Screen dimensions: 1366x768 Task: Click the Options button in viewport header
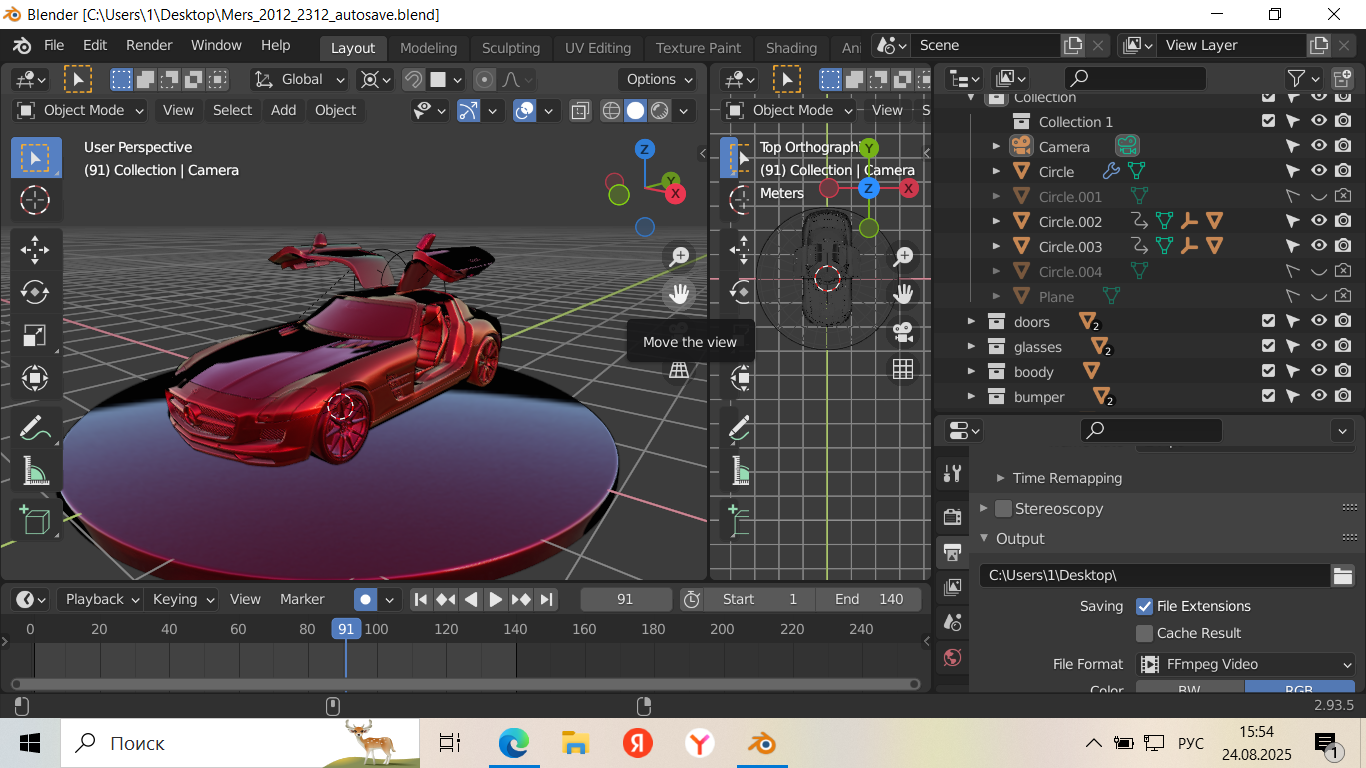pos(659,79)
